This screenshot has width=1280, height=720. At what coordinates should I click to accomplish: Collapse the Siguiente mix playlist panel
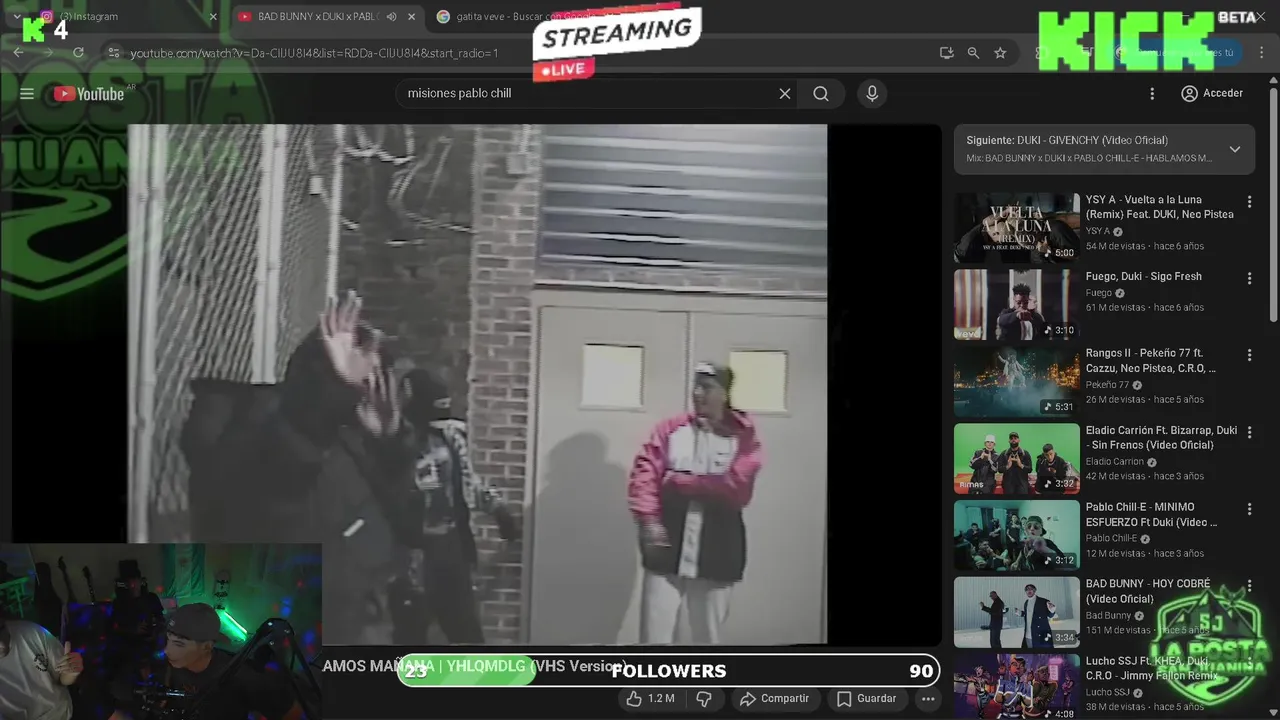pyautogui.click(x=1234, y=149)
